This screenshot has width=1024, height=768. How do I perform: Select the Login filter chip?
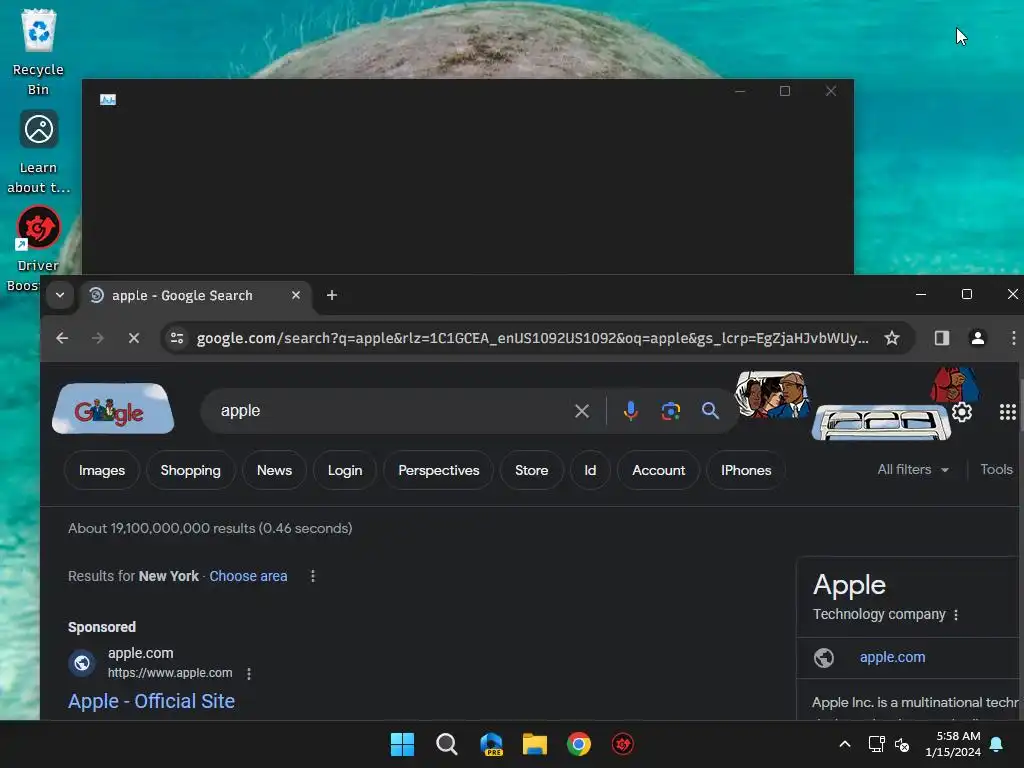pos(345,470)
